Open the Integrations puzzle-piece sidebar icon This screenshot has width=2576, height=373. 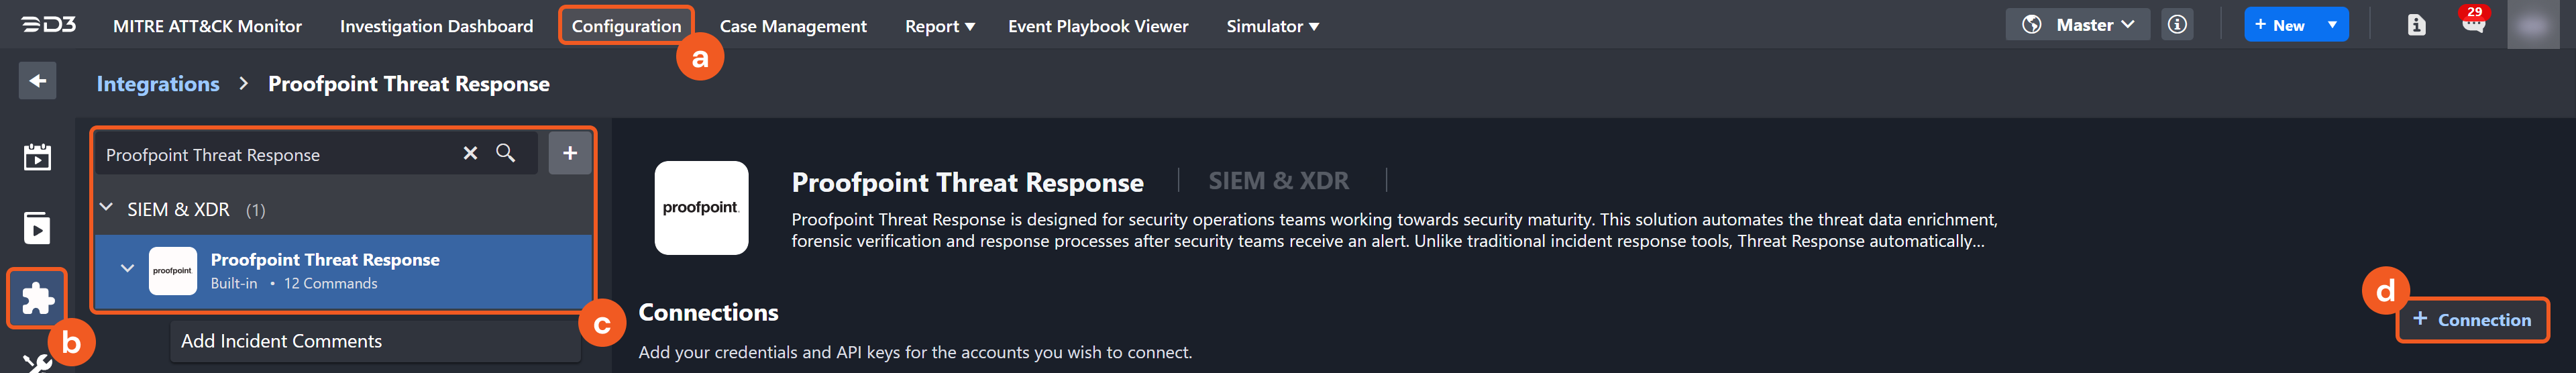point(37,298)
